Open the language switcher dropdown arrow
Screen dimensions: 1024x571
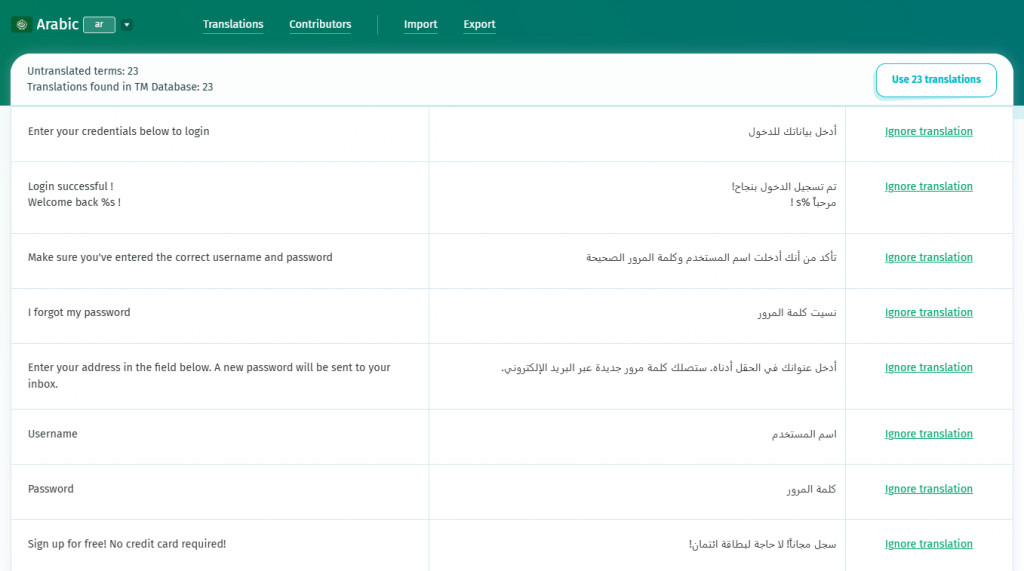[x=127, y=24]
